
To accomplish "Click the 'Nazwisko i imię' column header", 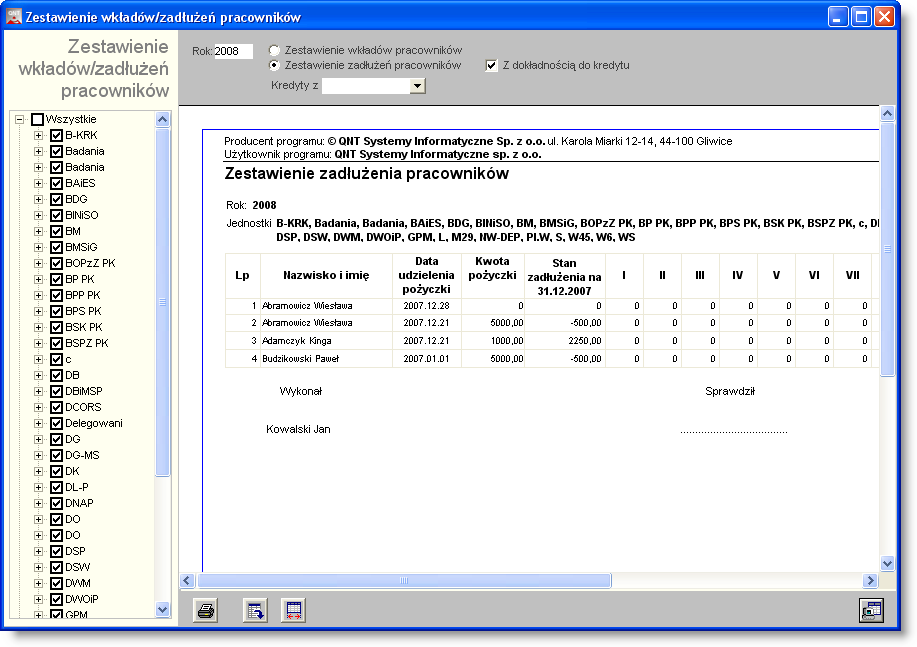I will [326, 276].
